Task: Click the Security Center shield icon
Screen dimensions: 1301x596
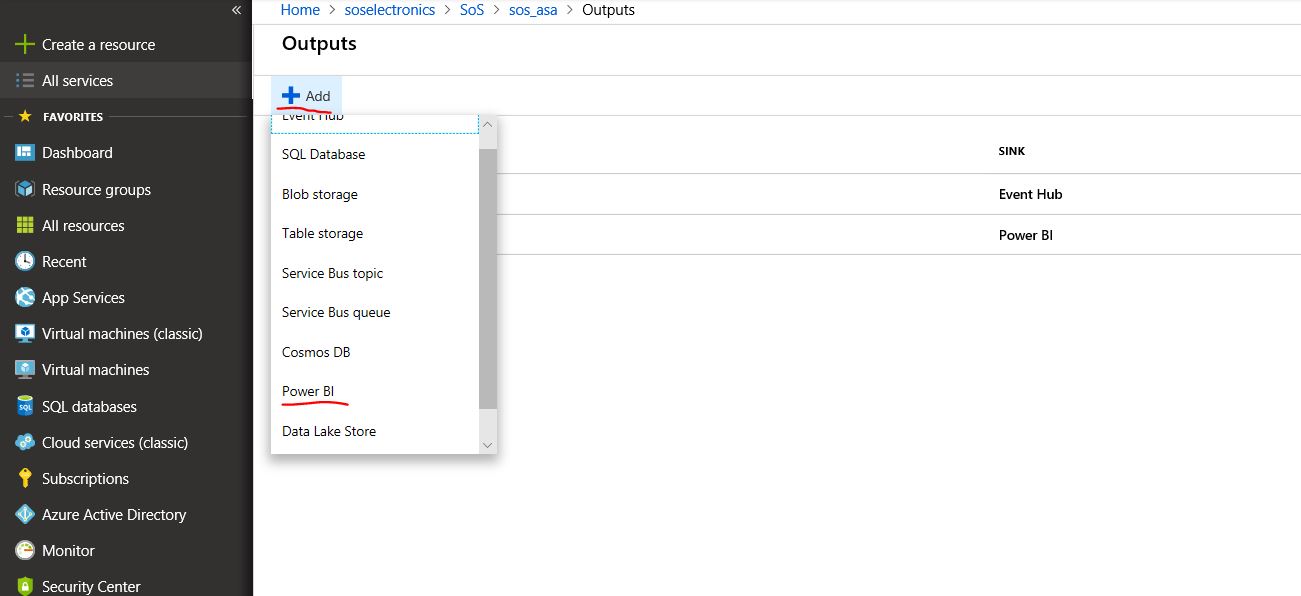Action: pos(25,586)
